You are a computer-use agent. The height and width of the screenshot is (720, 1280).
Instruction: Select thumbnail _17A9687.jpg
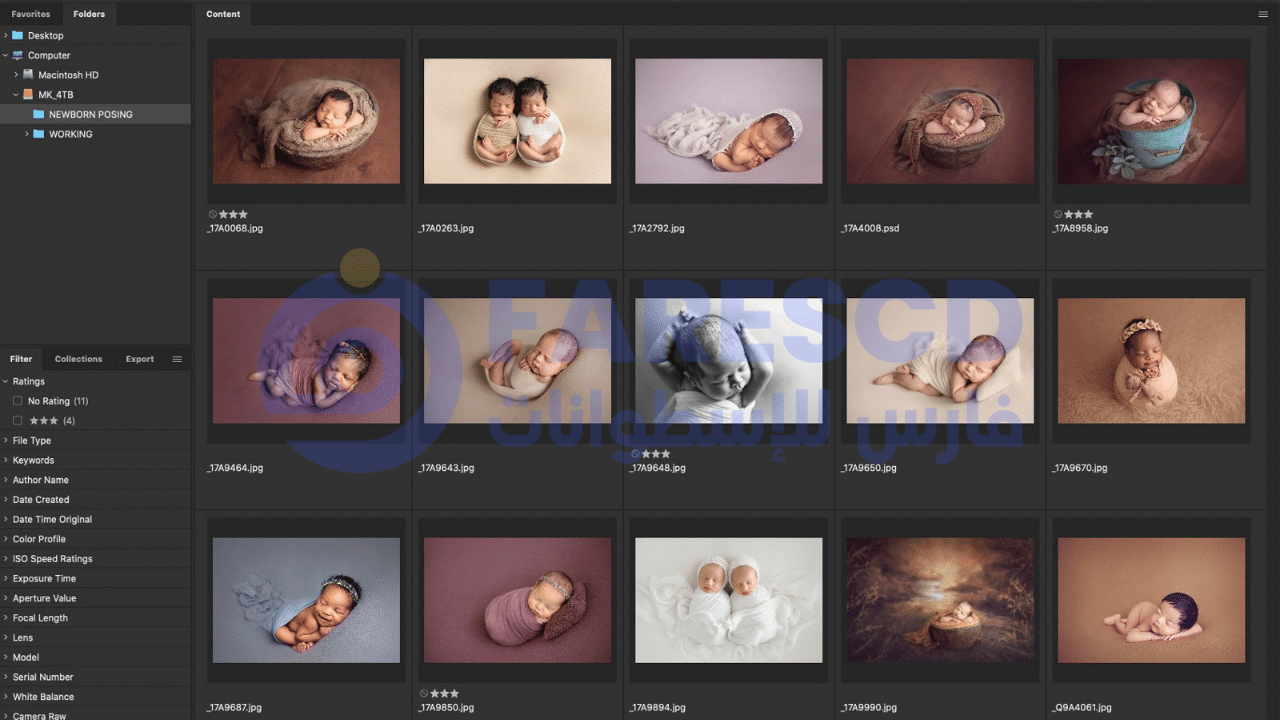[306, 600]
